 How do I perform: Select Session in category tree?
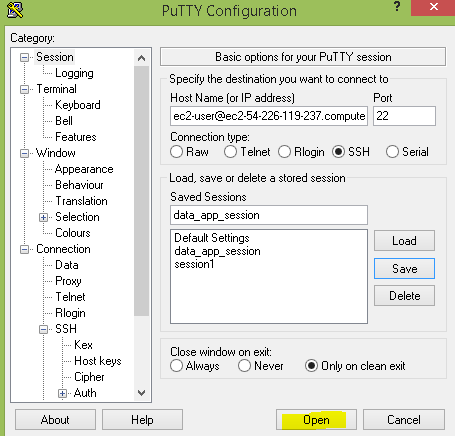click(x=55, y=57)
